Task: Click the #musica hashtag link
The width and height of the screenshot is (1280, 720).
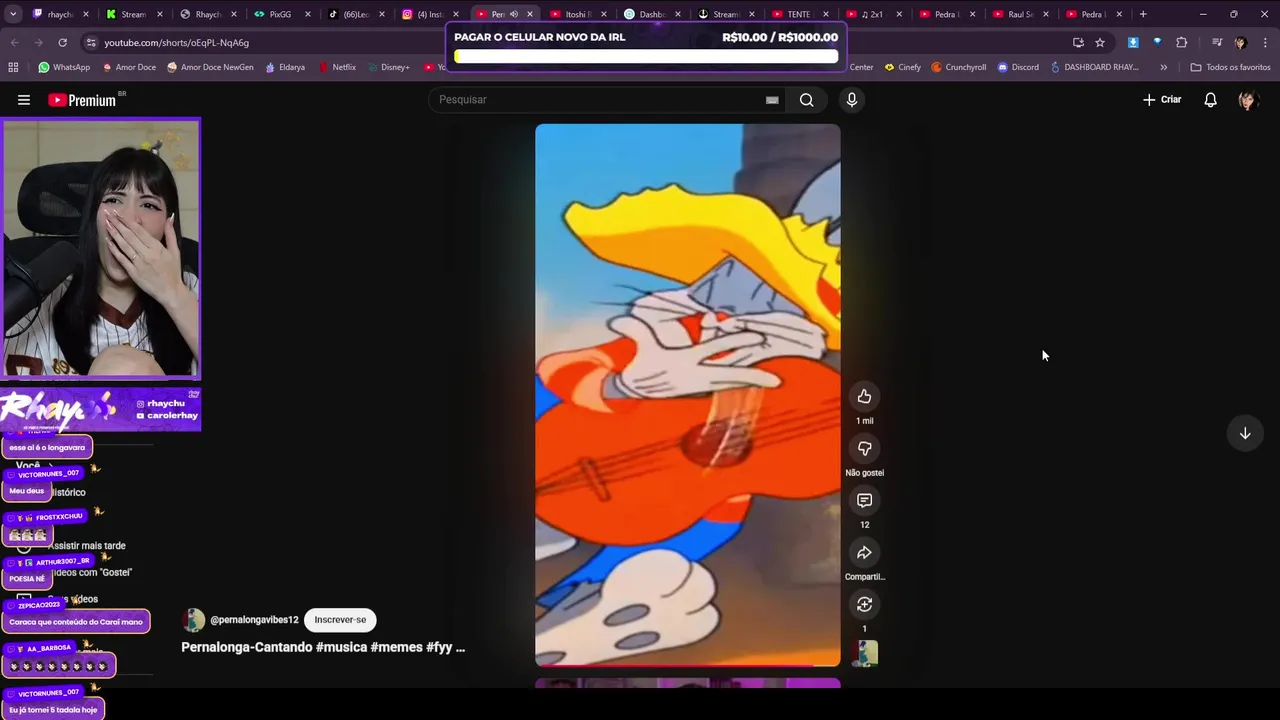Action: click(x=341, y=648)
